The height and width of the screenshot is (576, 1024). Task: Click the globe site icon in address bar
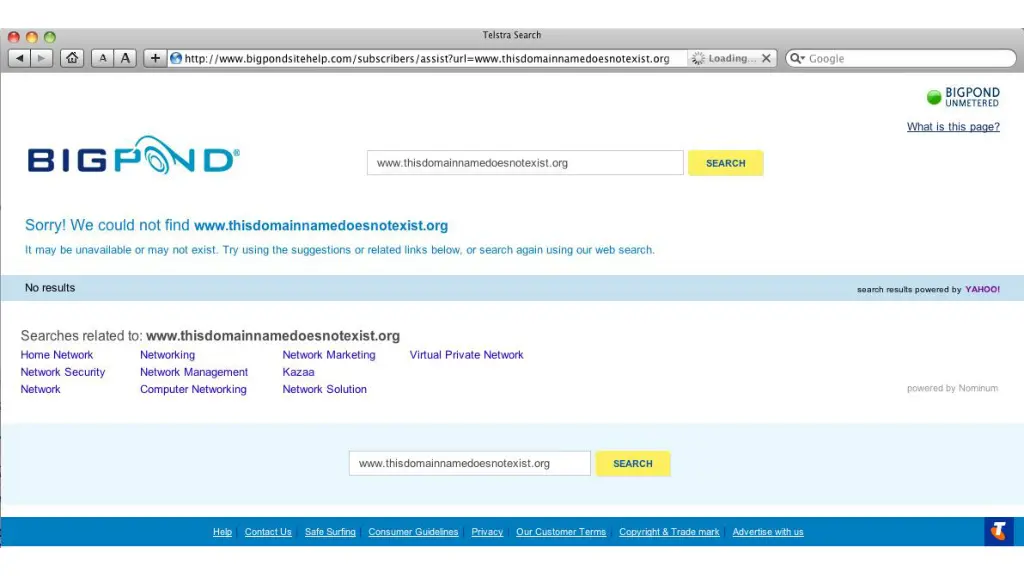click(x=176, y=58)
